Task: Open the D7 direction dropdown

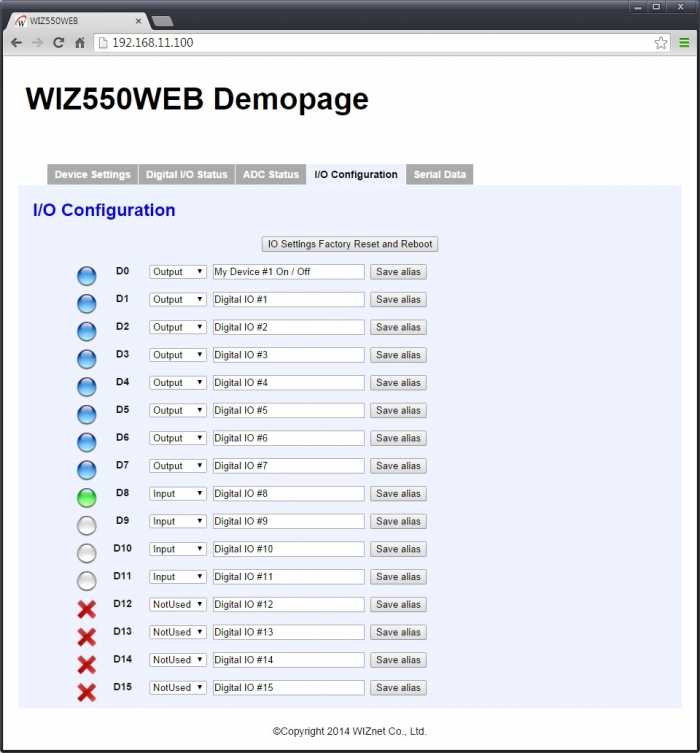Action: pyautogui.click(x=178, y=466)
